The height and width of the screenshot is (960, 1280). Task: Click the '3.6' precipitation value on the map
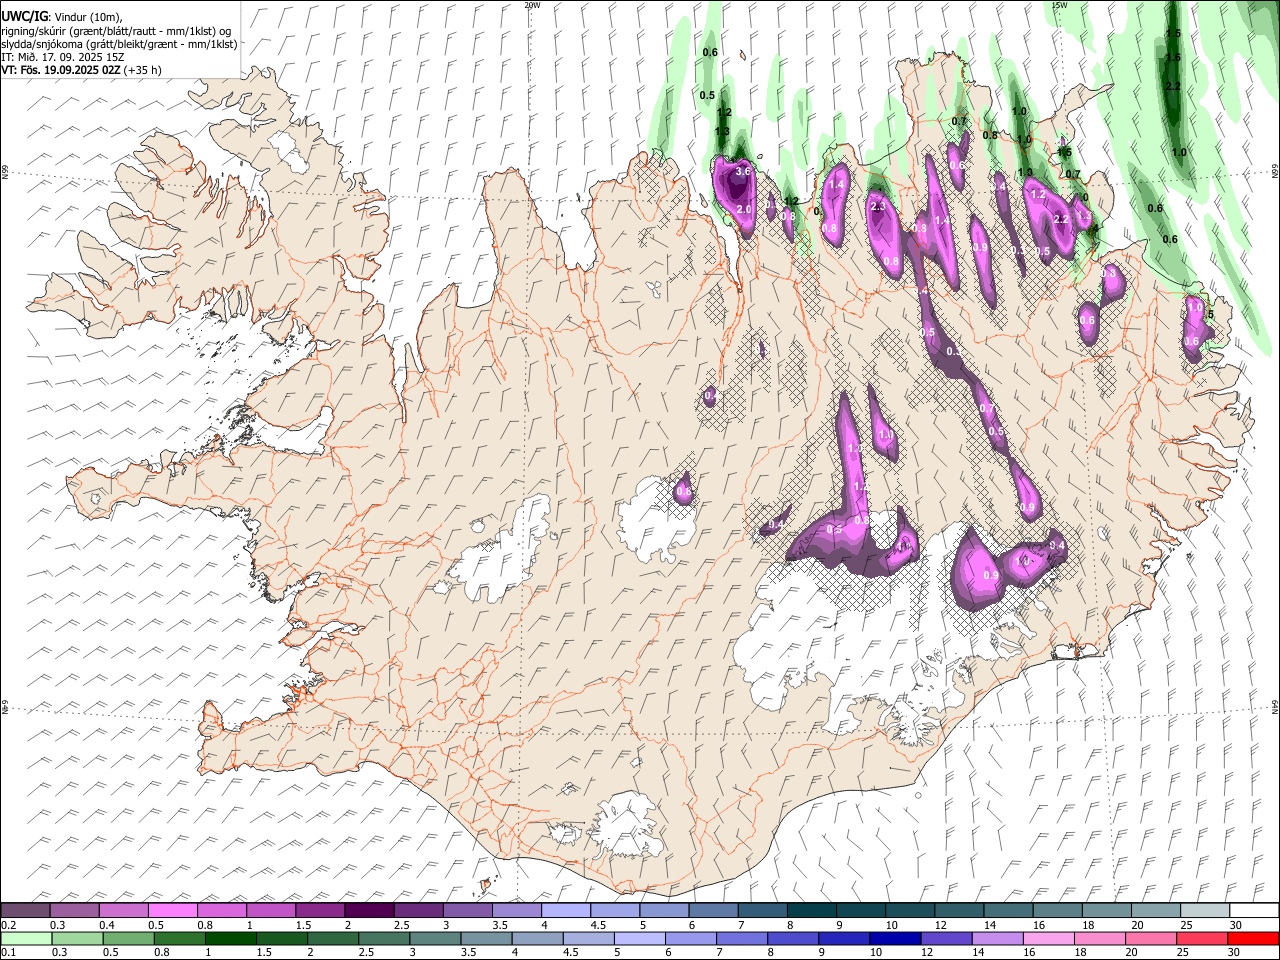click(742, 172)
